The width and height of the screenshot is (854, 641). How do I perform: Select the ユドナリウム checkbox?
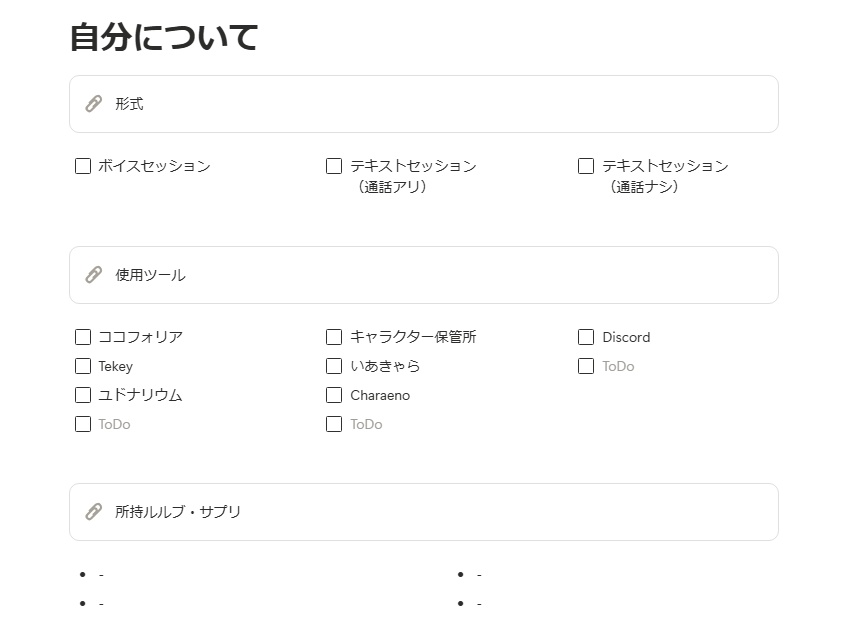coord(83,395)
